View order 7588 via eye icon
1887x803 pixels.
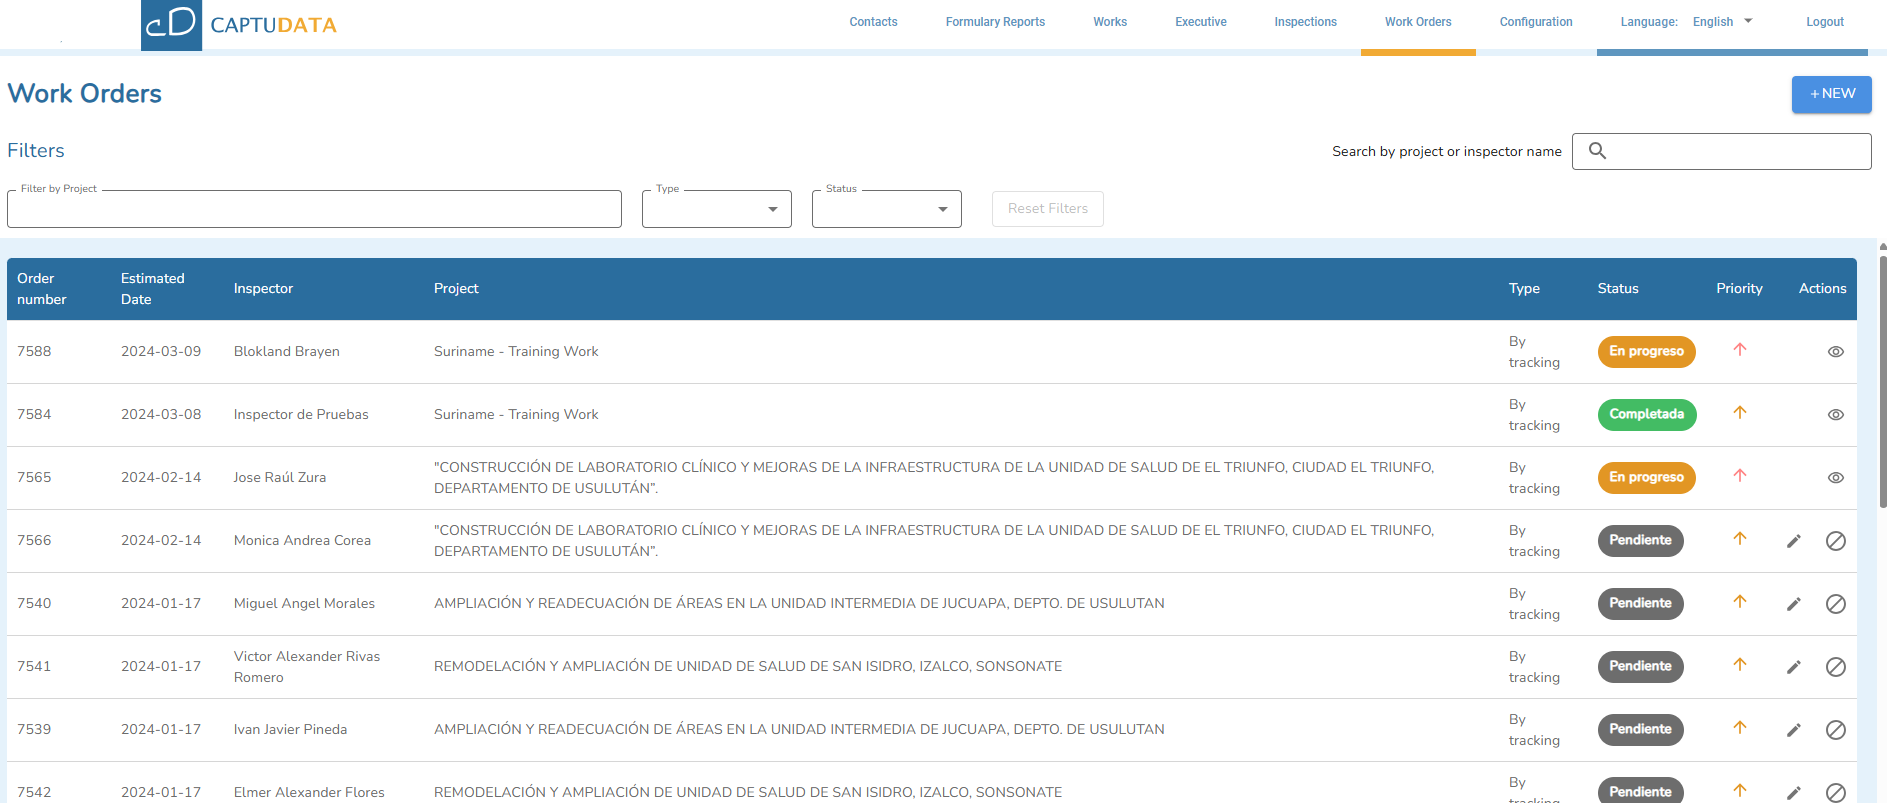[x=1835, y=352]
